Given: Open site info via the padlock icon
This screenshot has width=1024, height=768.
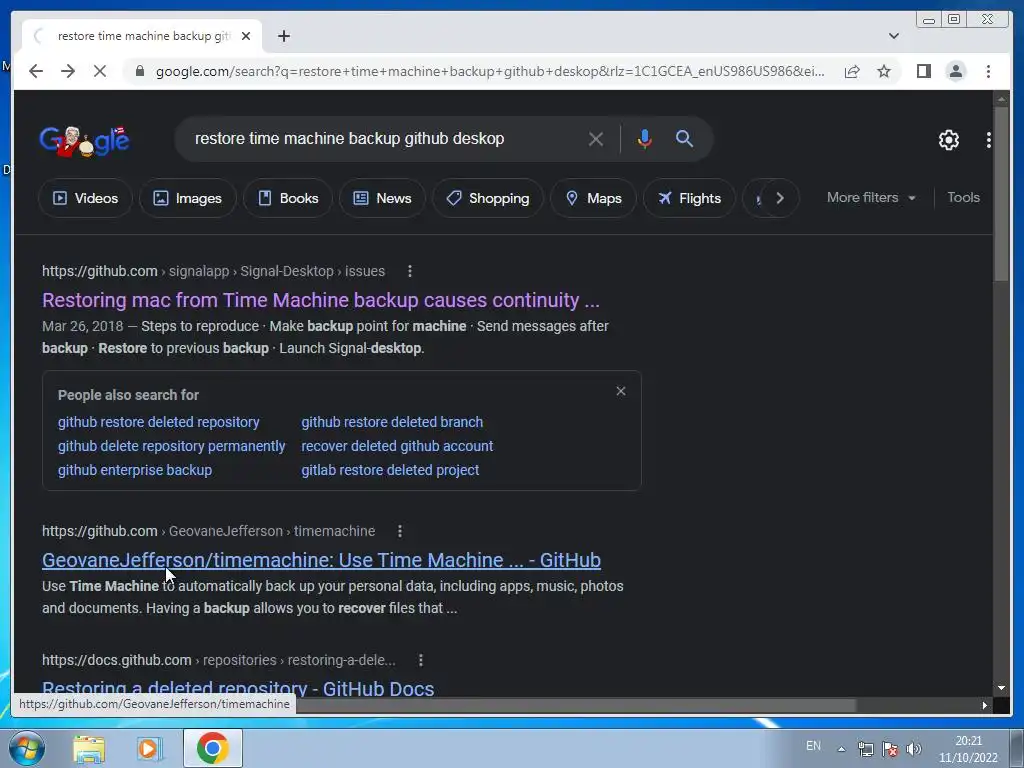Looking at the screenshot, I should pos(139,71).
